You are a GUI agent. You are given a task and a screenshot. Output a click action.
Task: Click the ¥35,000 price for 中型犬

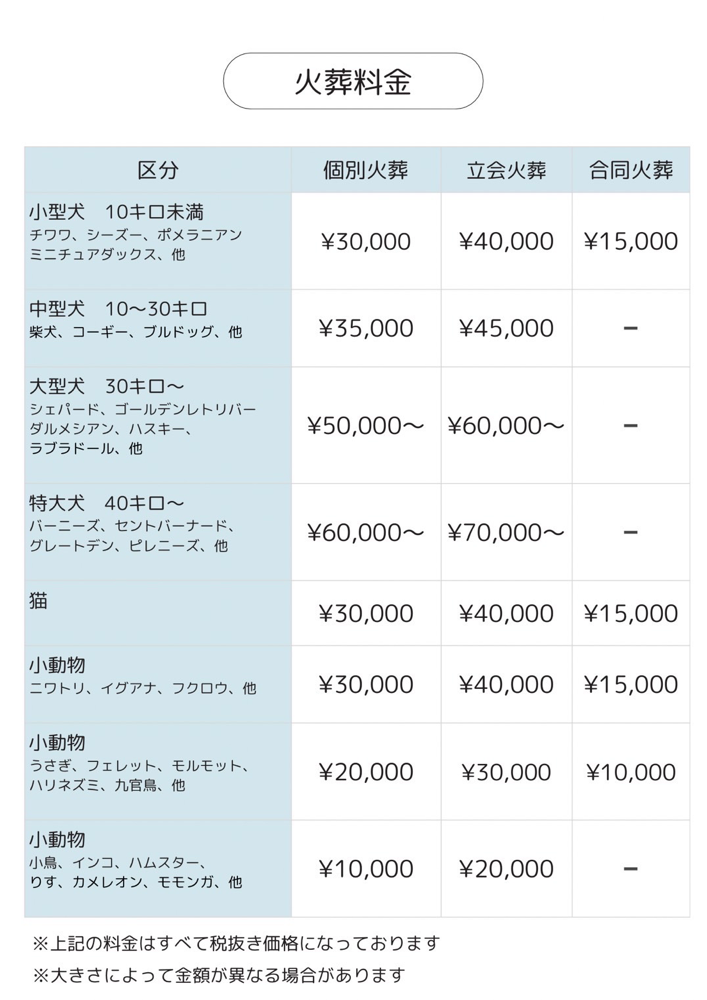point(366,328)
